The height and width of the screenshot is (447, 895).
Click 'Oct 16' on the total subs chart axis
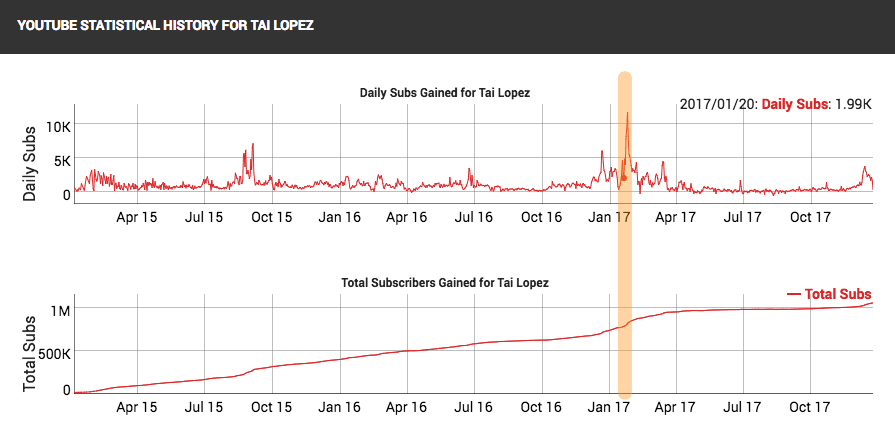tap(542, 408)
